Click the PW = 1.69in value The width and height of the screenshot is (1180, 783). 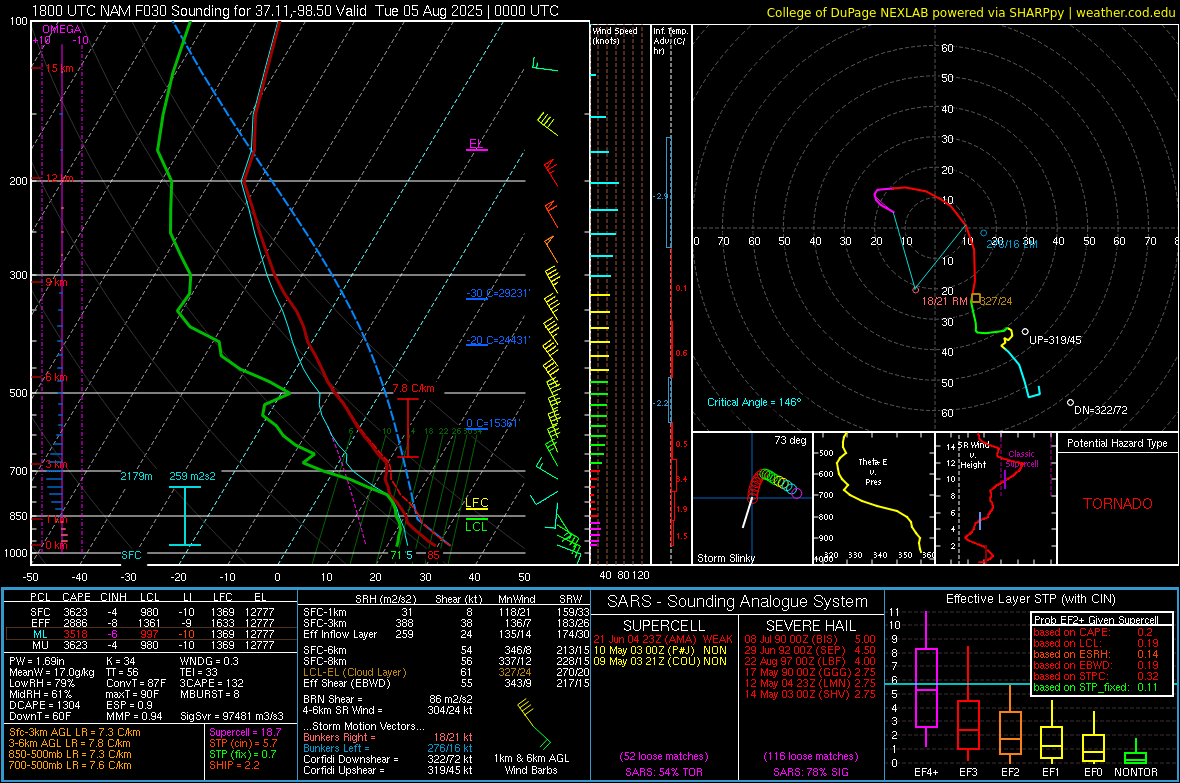click(x=36, y=661)
